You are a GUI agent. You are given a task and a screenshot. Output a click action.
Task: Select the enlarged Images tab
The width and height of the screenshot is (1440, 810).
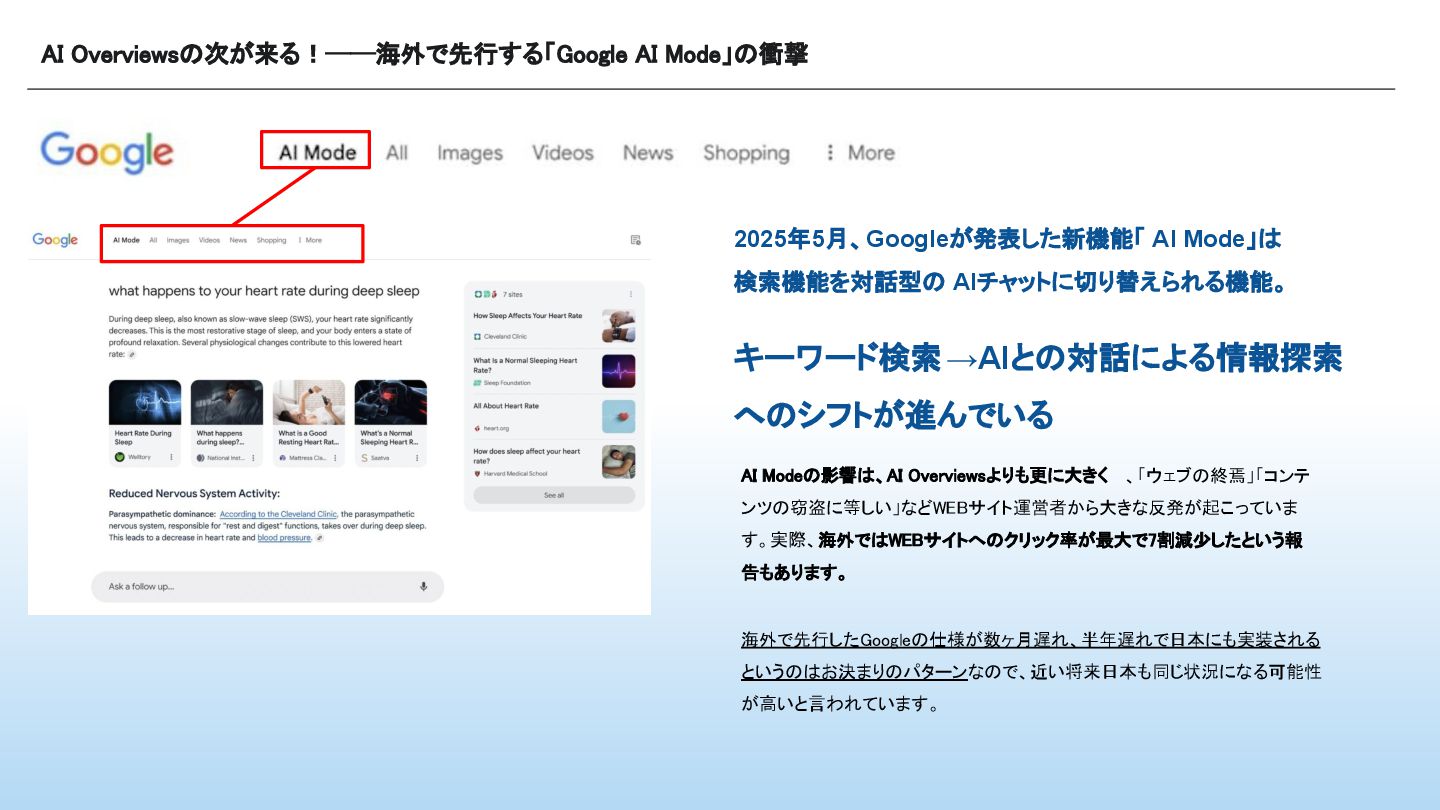click(x=470, y=153)
